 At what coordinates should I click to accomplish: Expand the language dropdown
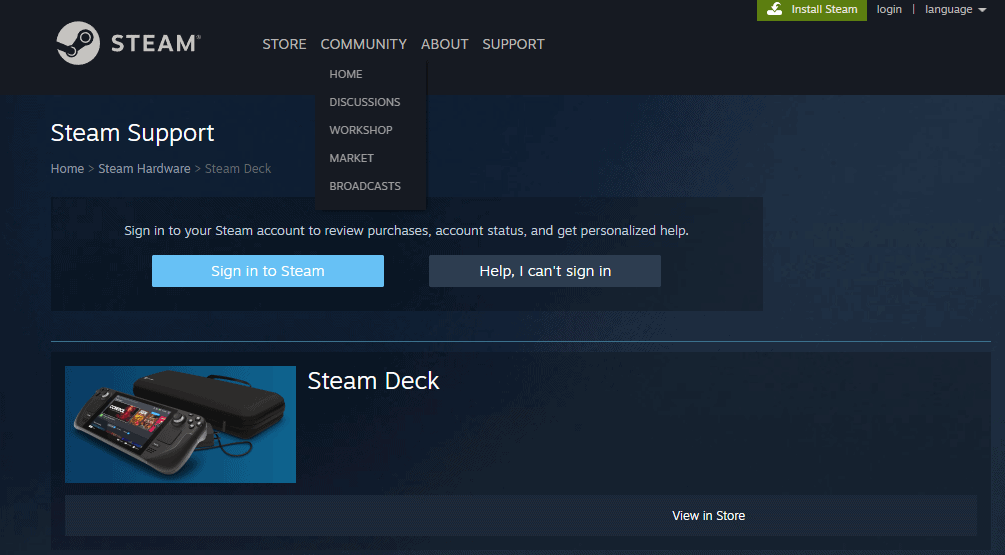[955, 10]
